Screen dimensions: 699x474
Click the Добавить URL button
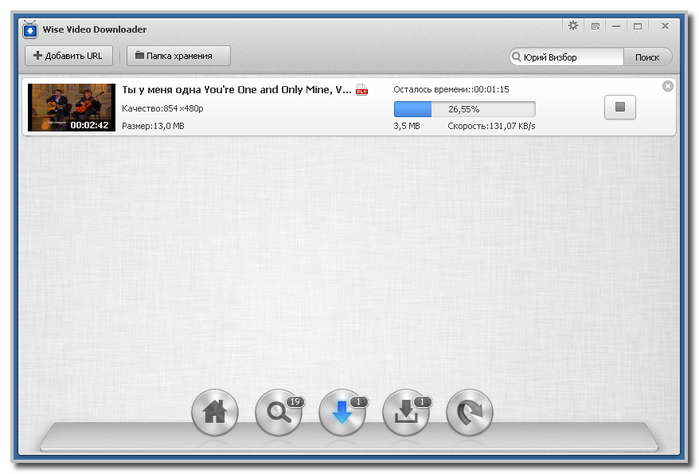(x=69, y=56)
